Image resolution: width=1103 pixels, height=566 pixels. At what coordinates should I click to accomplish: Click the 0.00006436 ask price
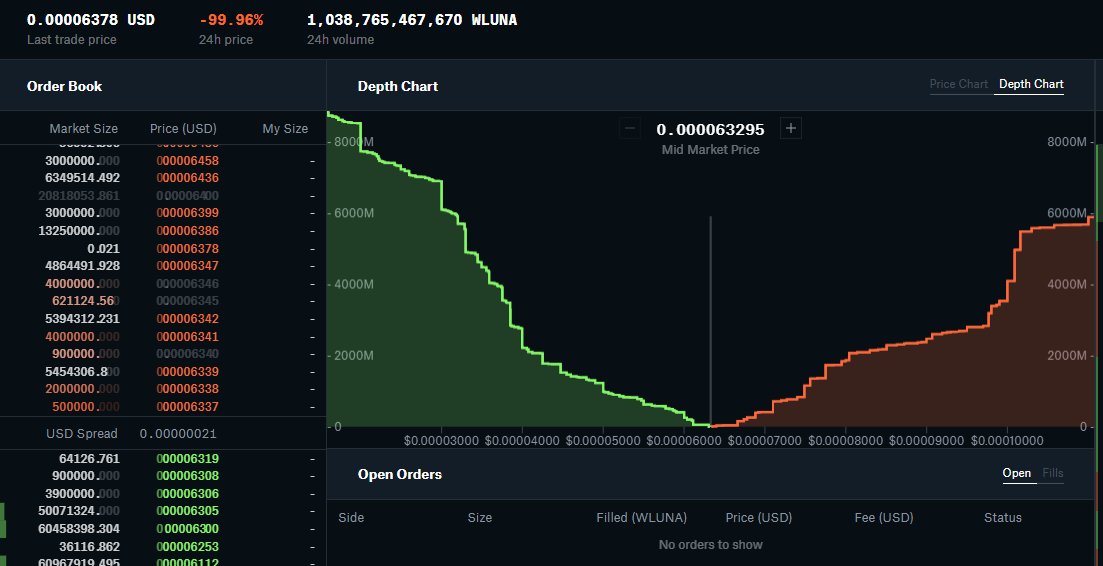point(187,178)
